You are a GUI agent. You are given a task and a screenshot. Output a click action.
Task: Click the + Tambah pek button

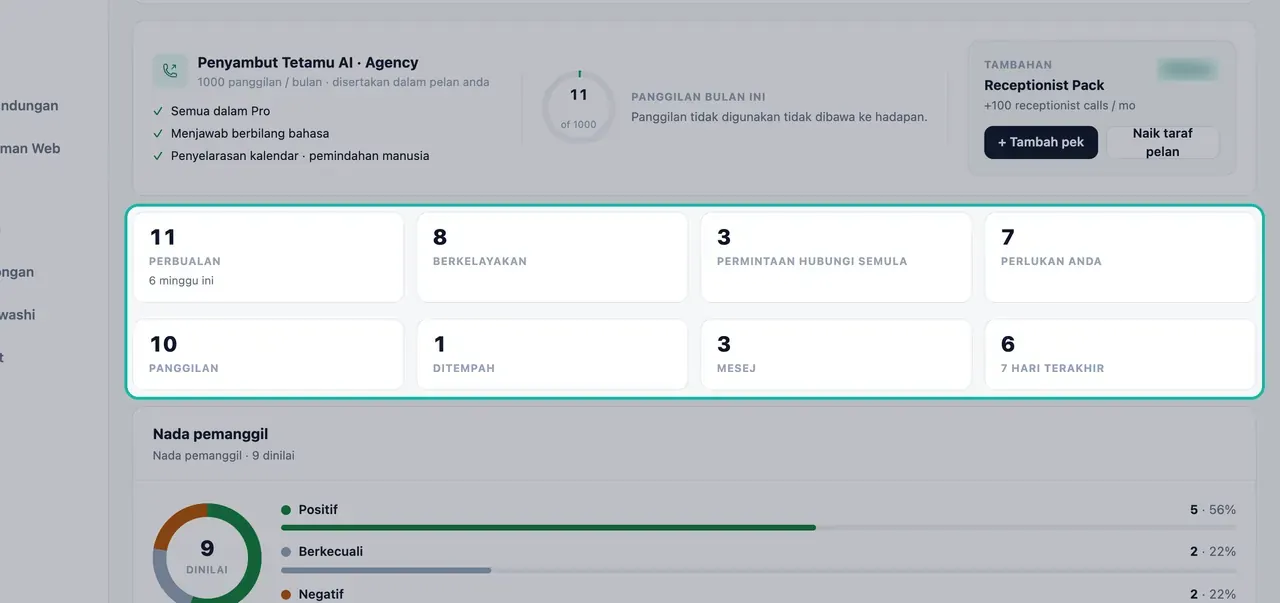pos(1041,142)
